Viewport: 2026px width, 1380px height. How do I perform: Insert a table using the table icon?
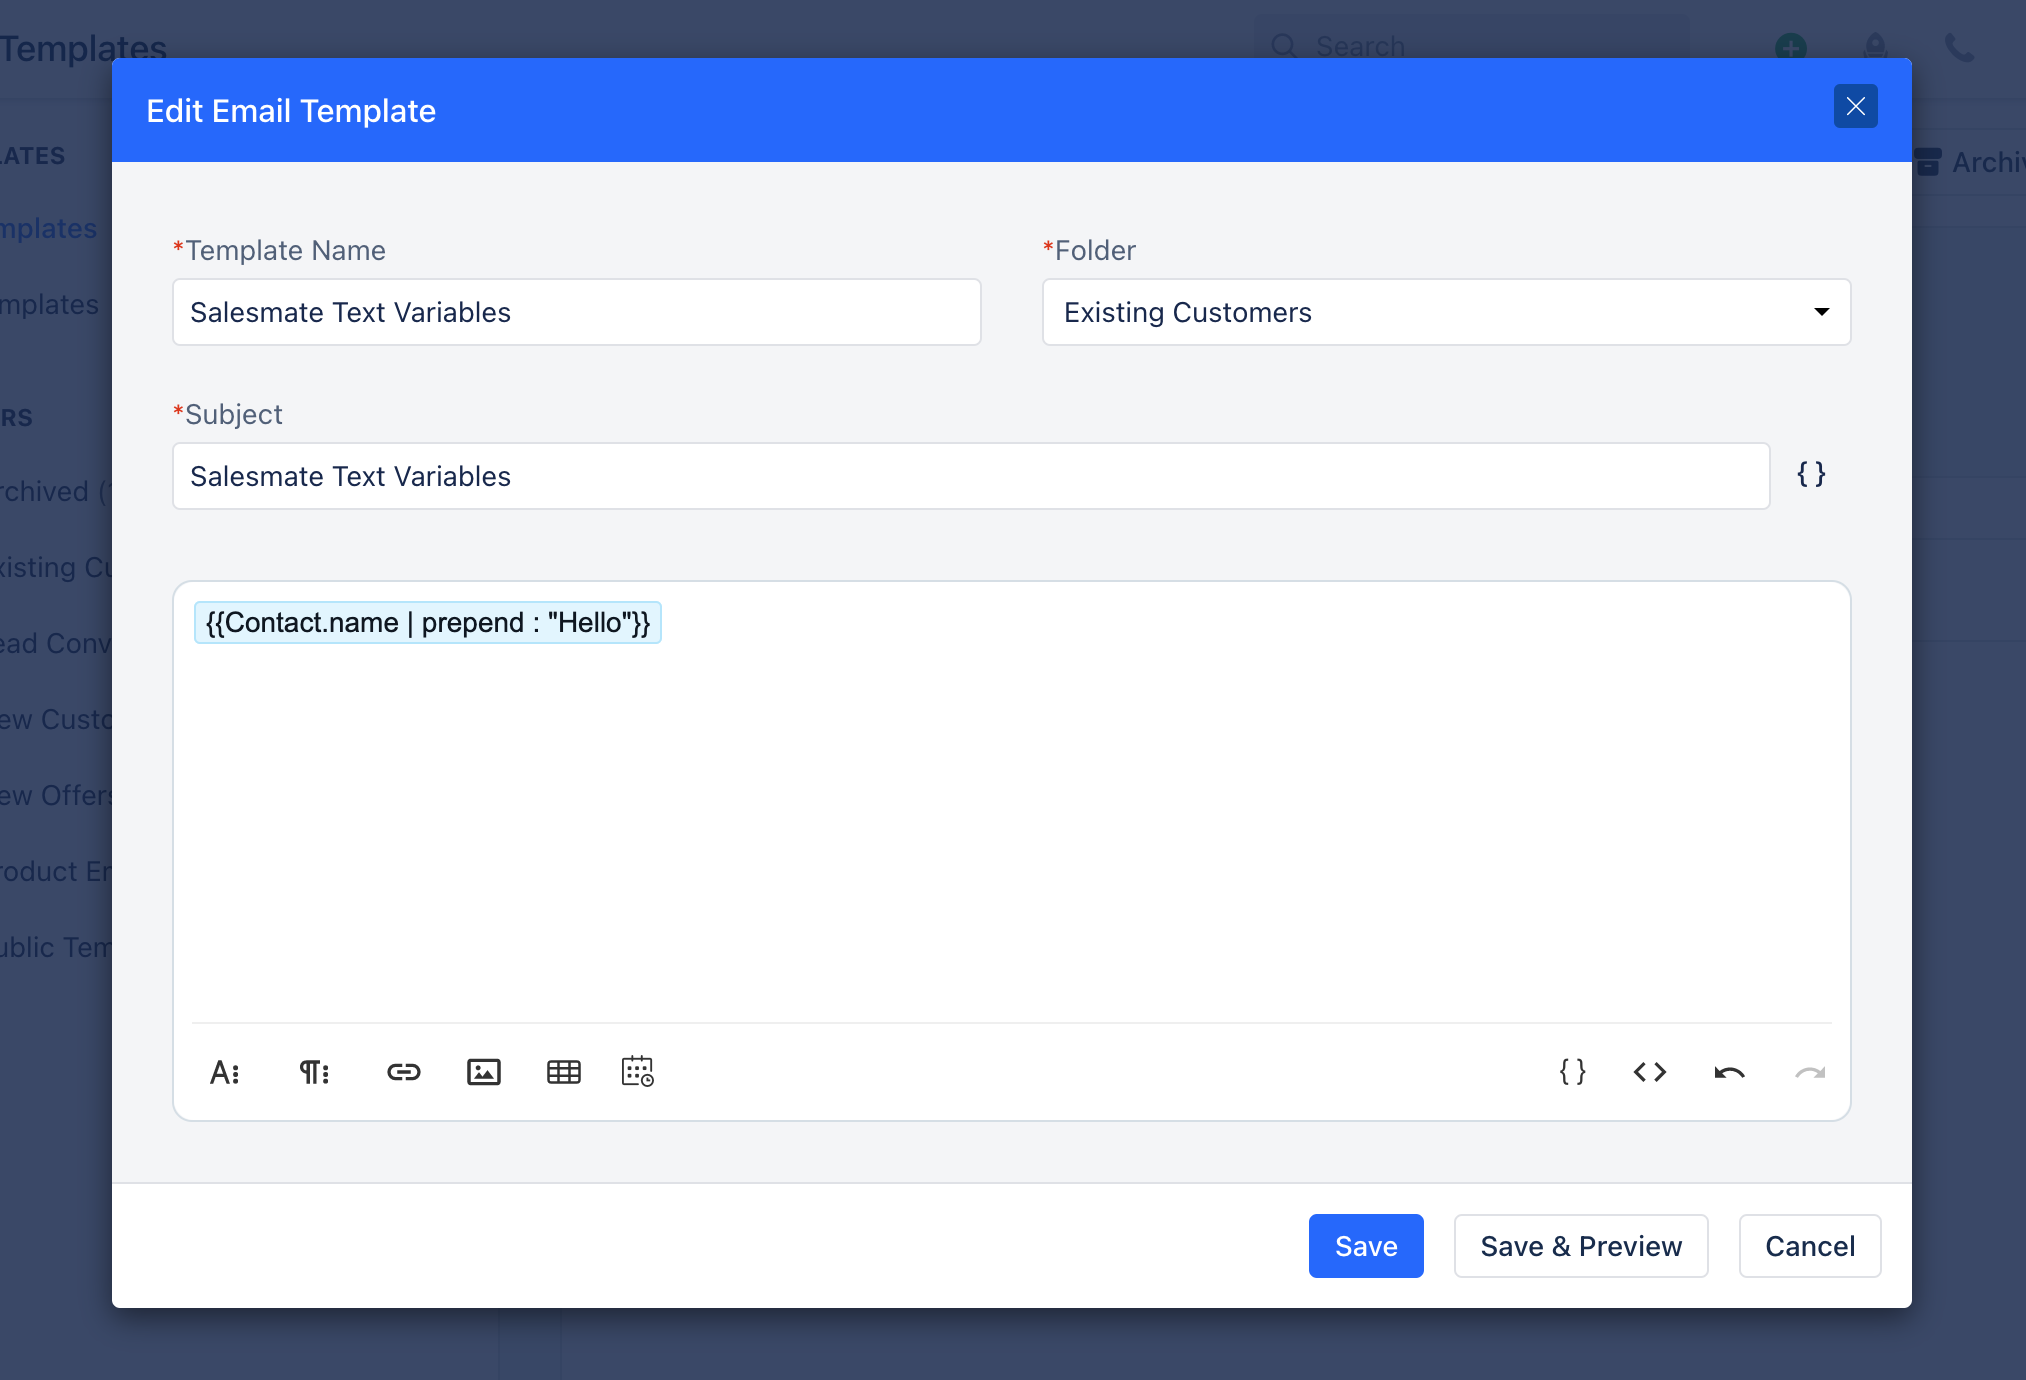pyautogui.click(x=563, y=1072)
